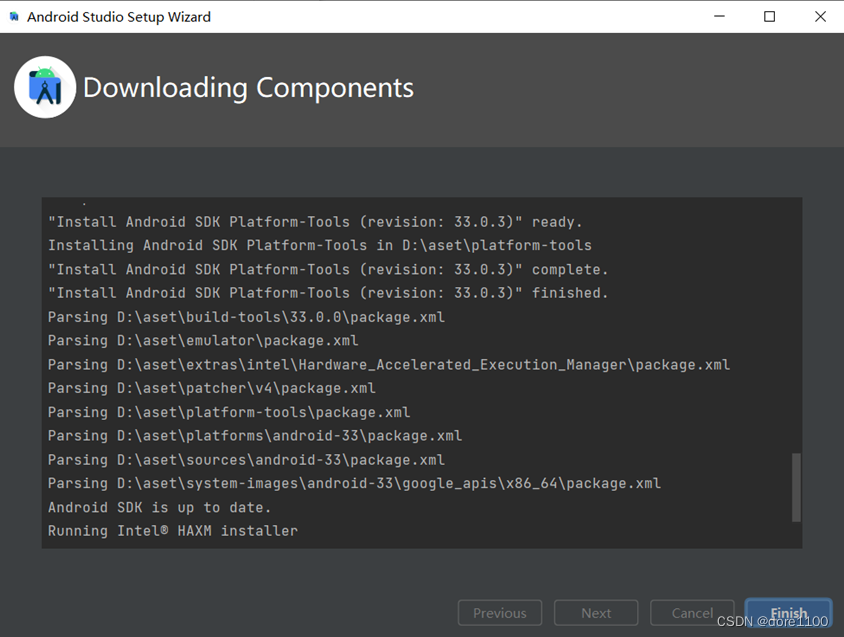Screen dimensions: 844x637
Task: Click the Platform-Tools 'ready.' log line
Action: coord(315,222)
